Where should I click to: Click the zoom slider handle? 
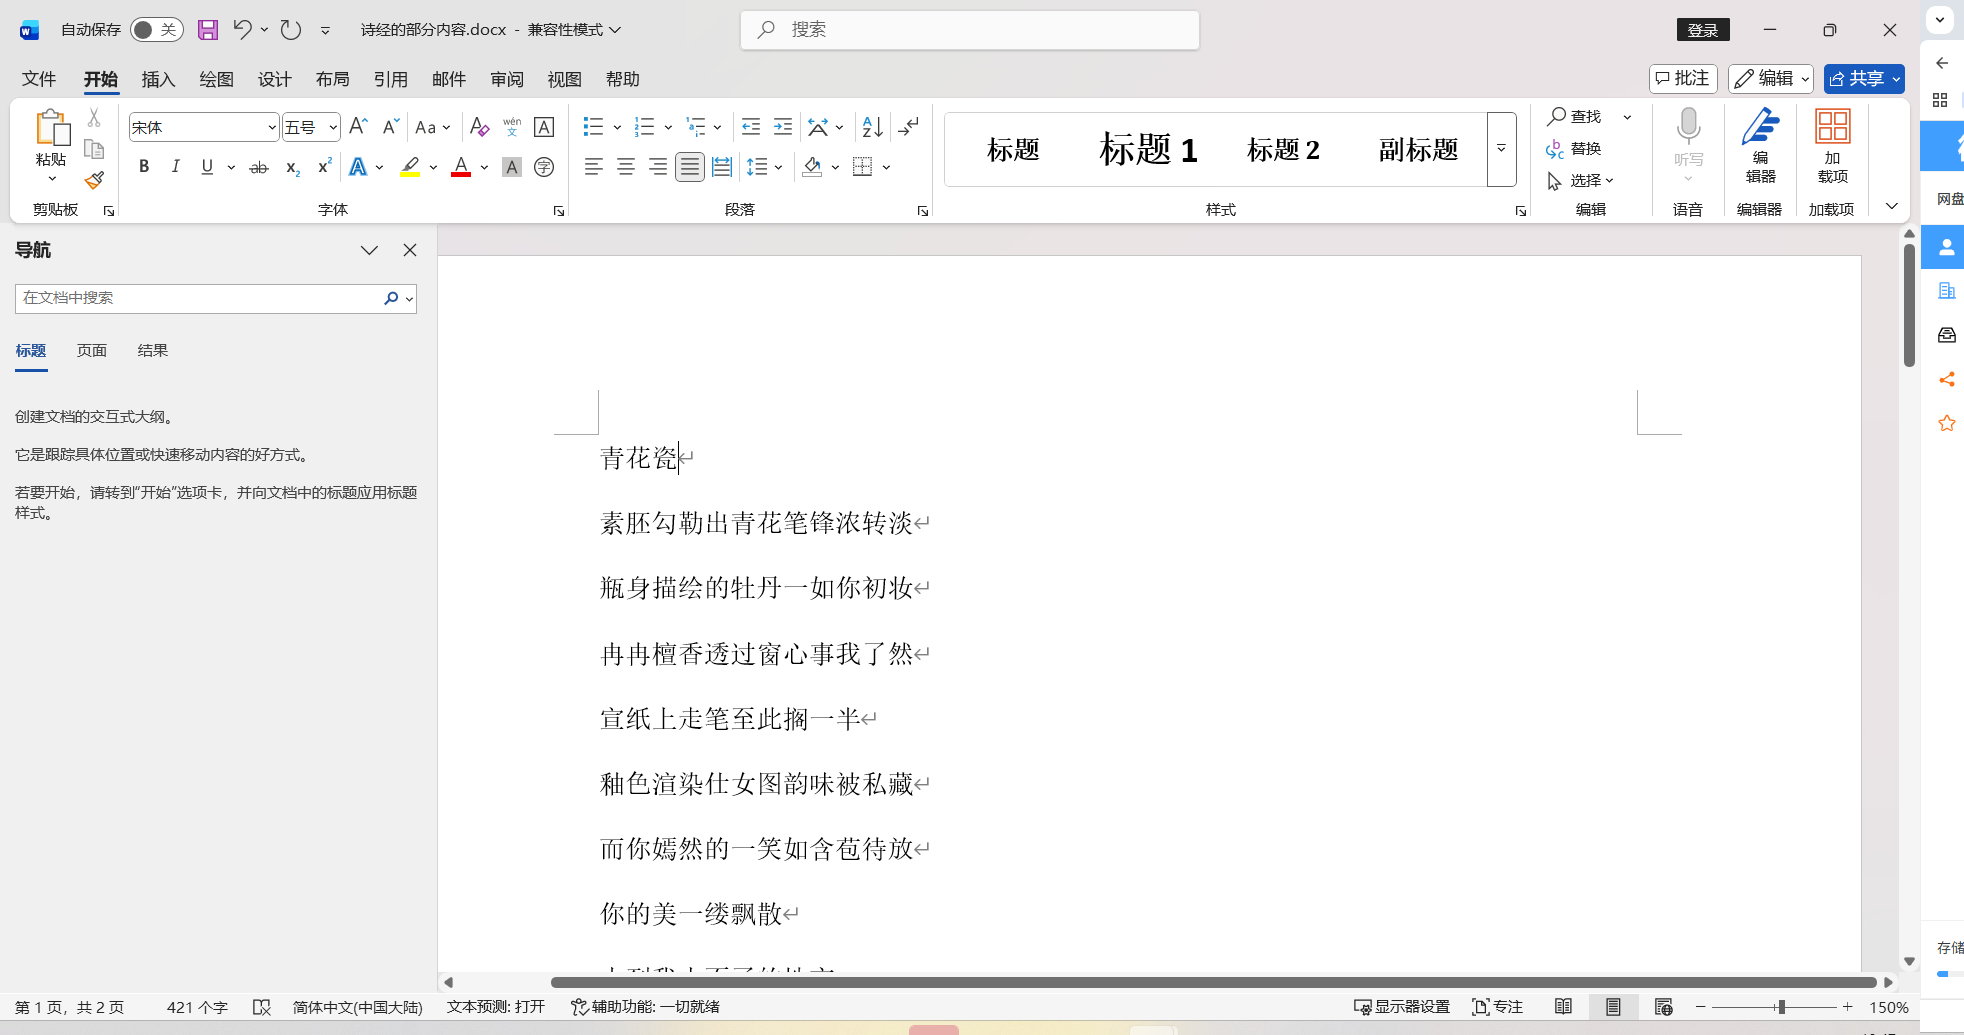point(1782,1007)
